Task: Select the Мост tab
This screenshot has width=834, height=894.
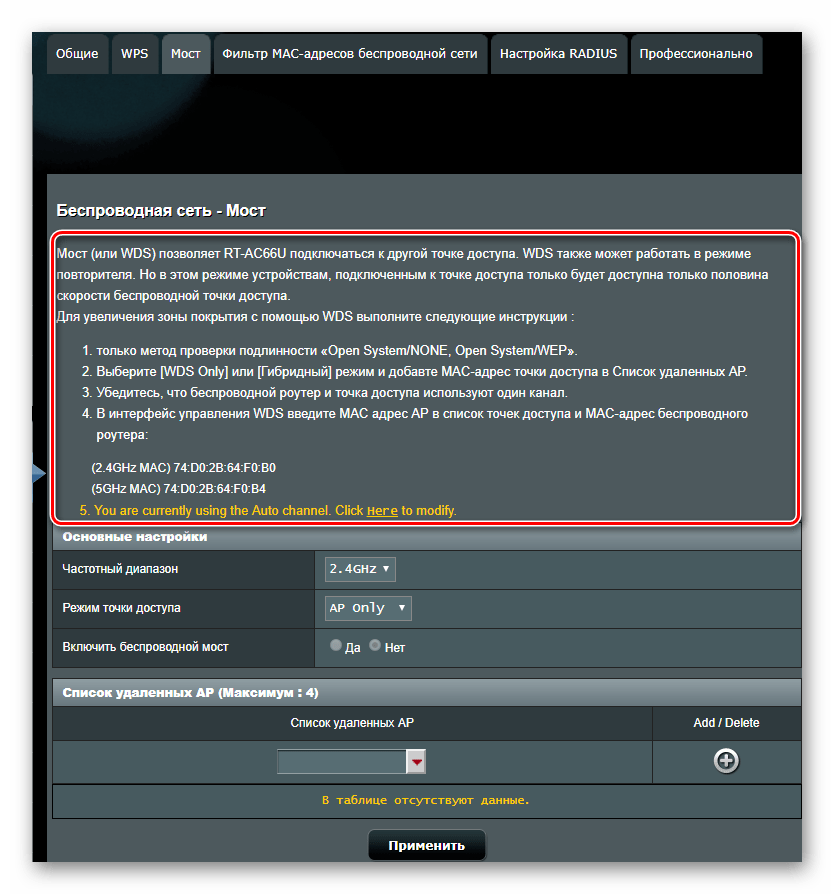Action: pyautogui.click(x=186, y=54)
